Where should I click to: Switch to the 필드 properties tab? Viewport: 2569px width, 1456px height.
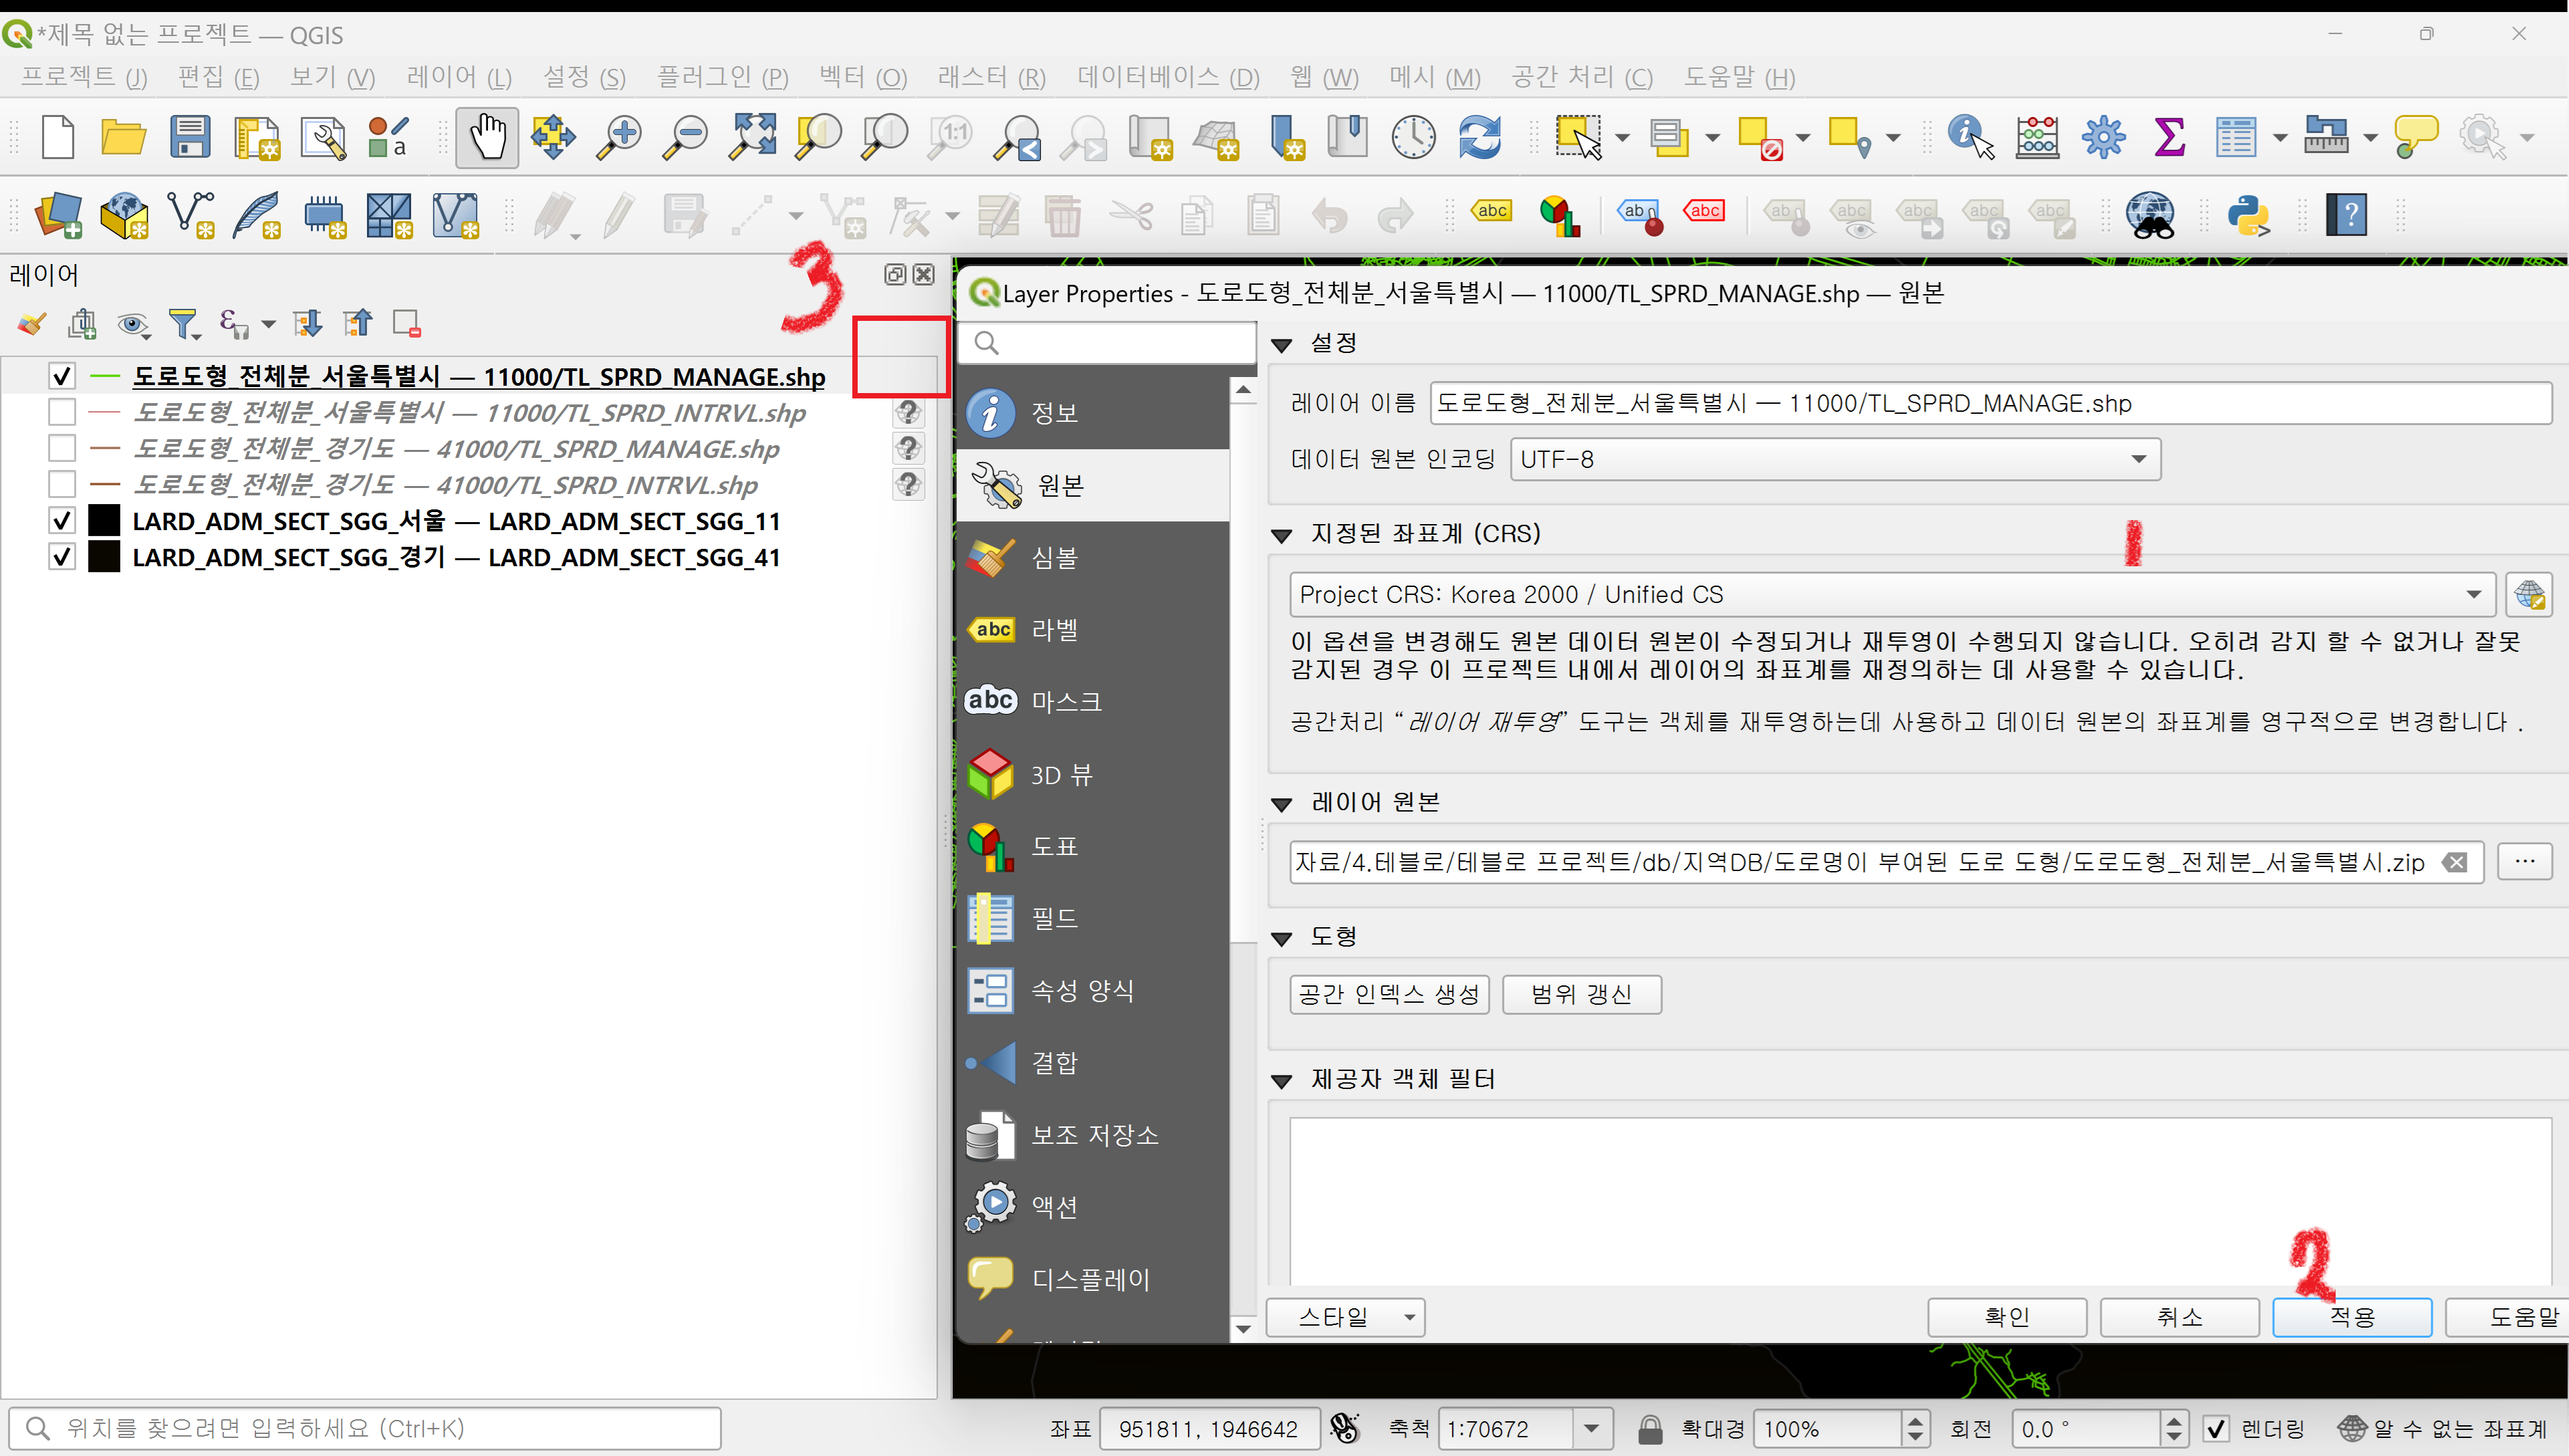coord(1055,918)
